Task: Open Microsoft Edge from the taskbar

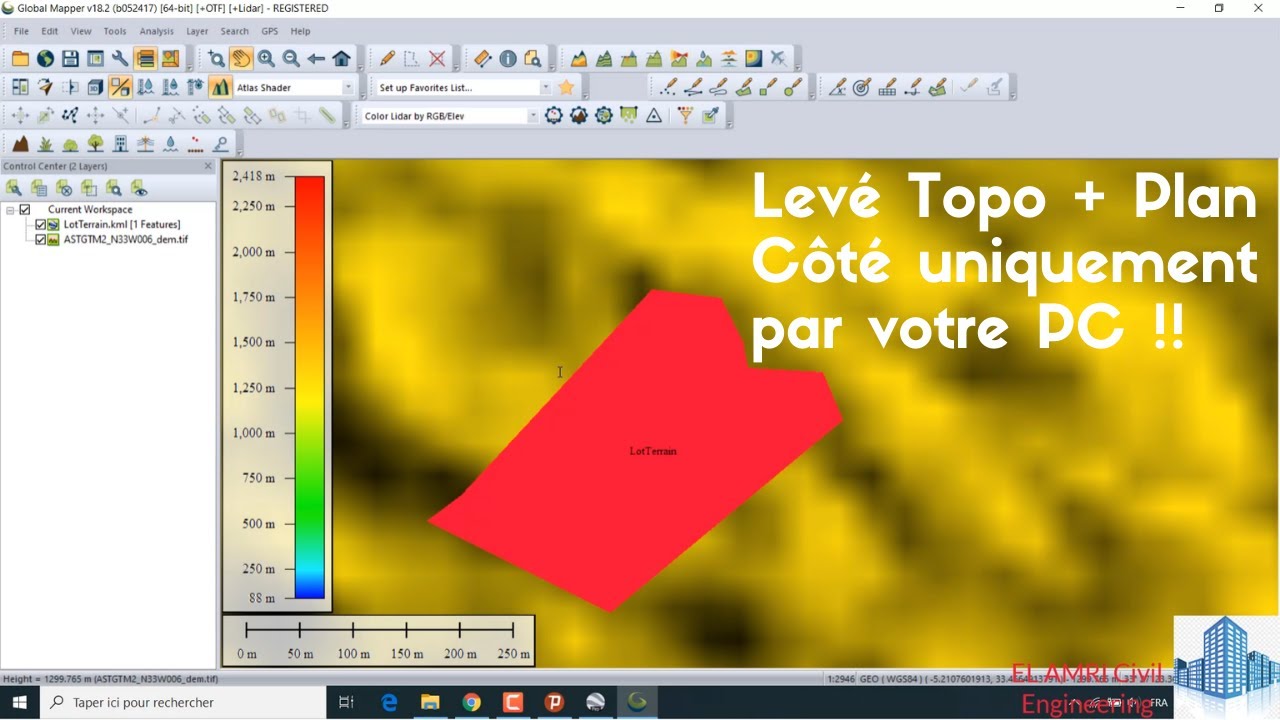Action: coord(388,702)
